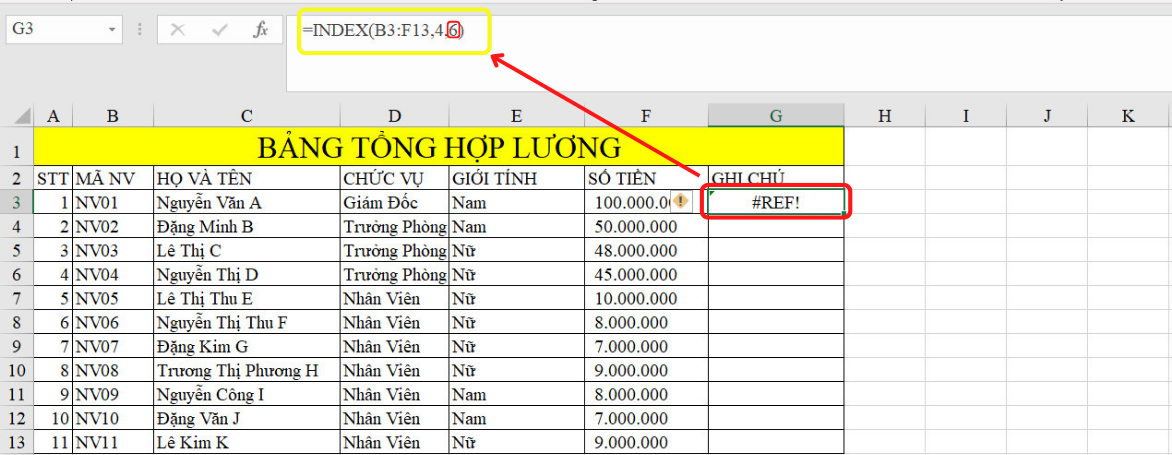Click the cell 50.000.000
1172x455 pixels.
click(647, 226)
